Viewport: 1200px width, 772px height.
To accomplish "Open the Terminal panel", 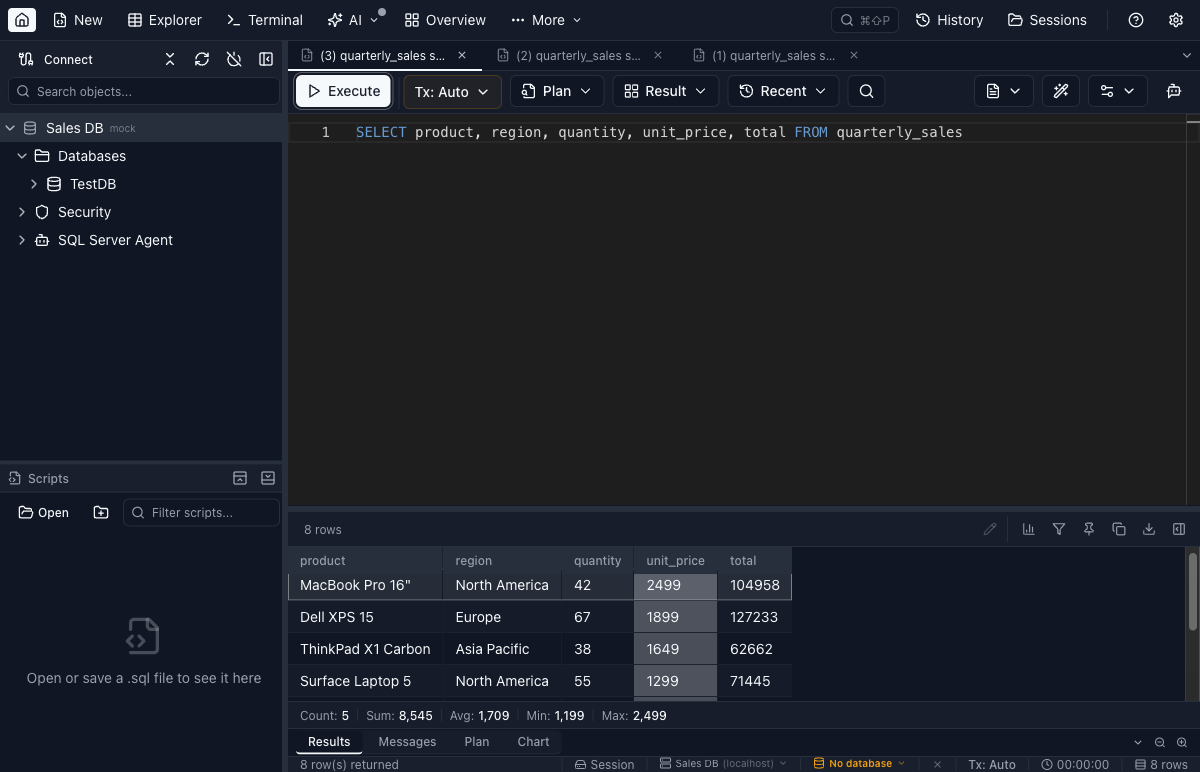I will click(x=265, y=20).
